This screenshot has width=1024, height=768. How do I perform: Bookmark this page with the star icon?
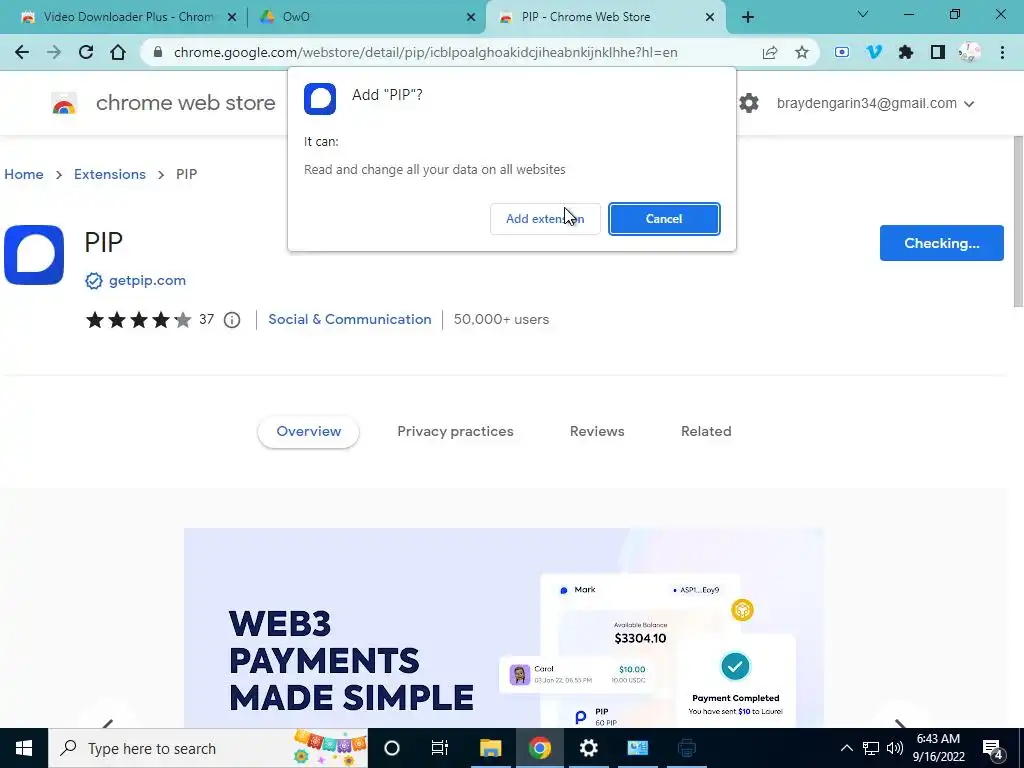point(802,52)
